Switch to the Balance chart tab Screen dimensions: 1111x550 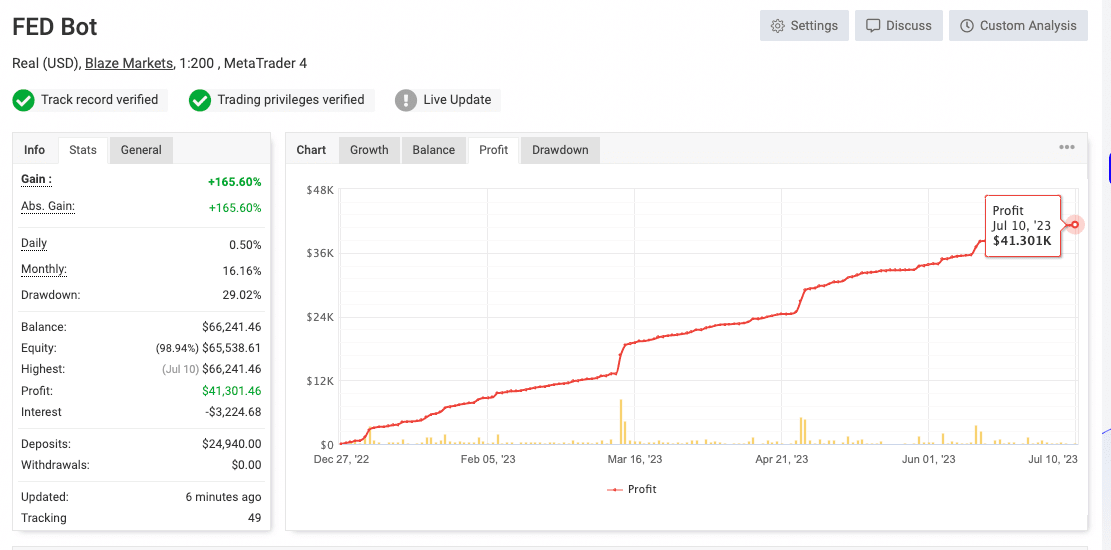click(434, 150)
